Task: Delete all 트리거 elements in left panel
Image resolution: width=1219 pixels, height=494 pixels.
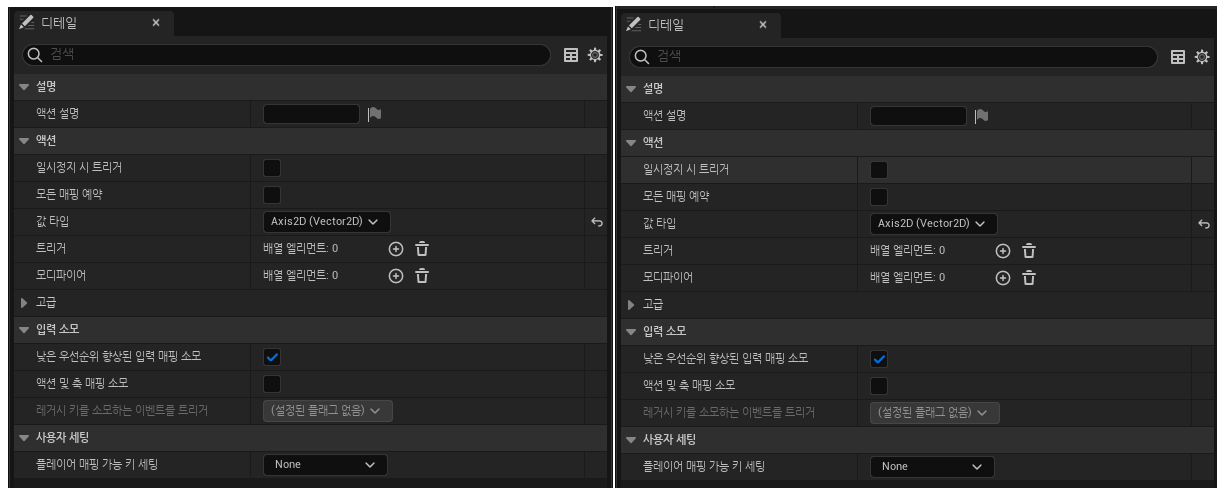Action: [422, 248]
